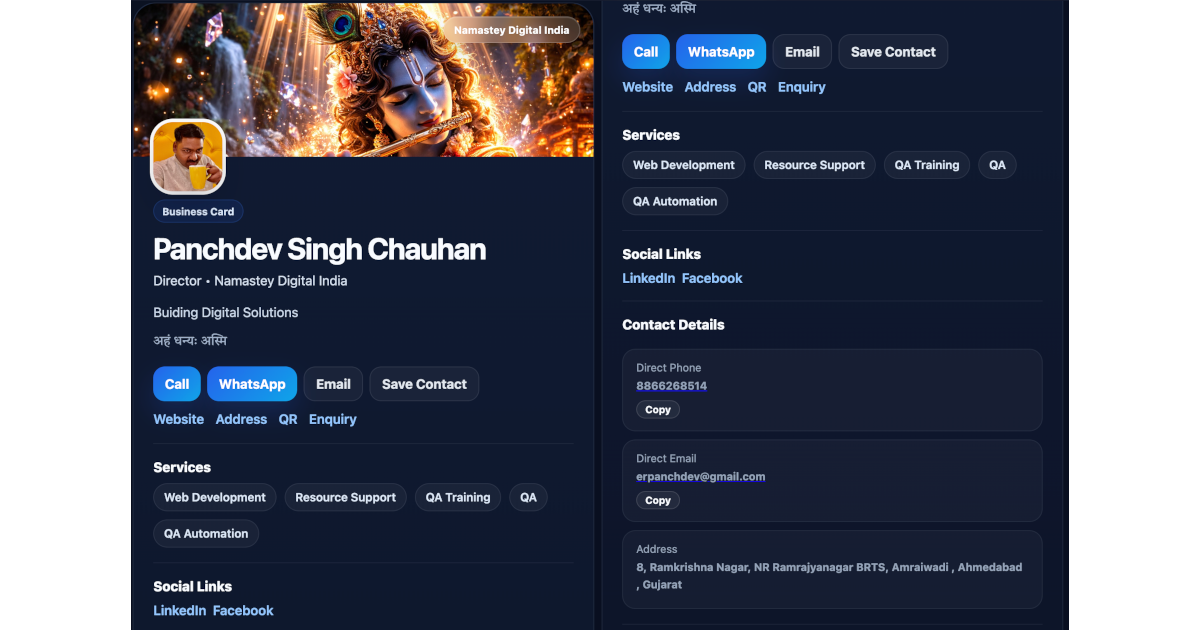The width and height of the screenshot is (1200, 630).
Task: Click the Ramkrishna Nagar address text
Action: pos(829,576)
